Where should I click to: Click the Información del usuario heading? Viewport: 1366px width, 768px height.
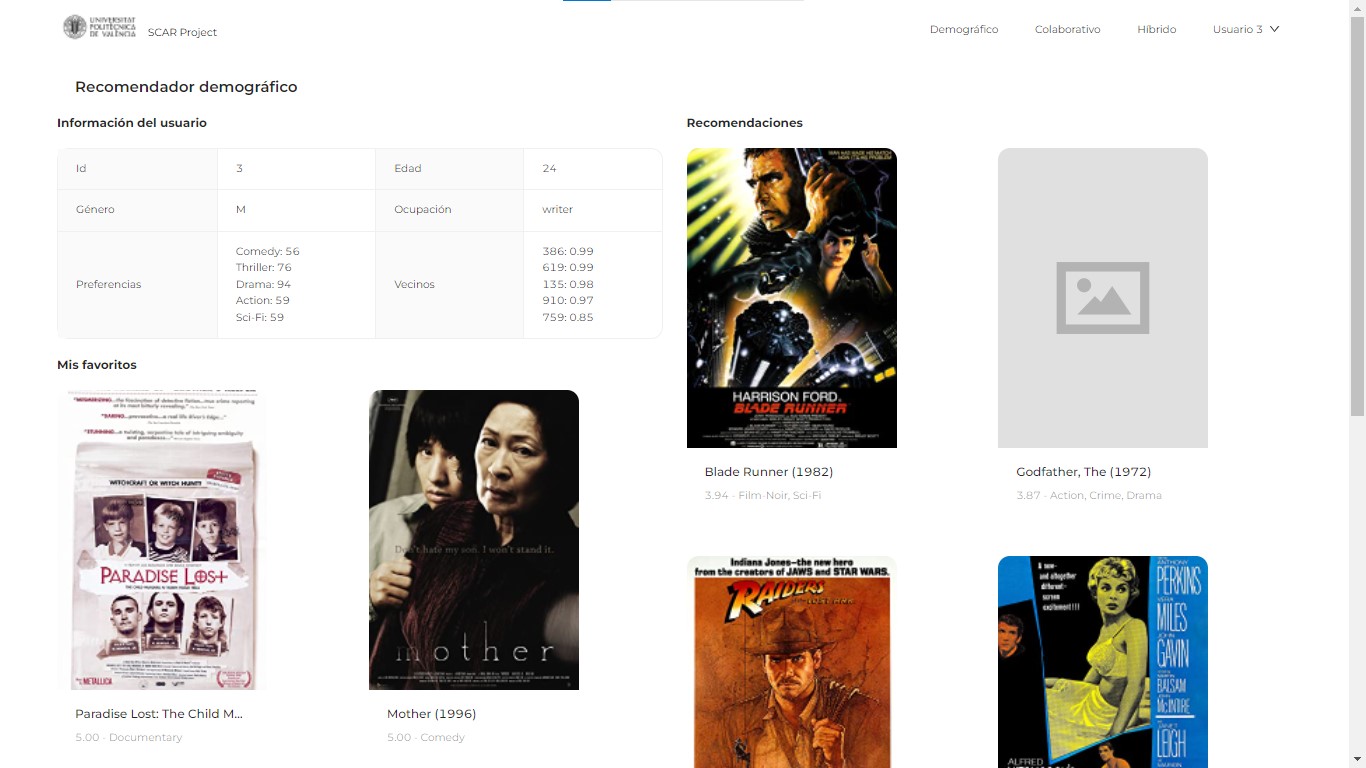coord(132,123)
